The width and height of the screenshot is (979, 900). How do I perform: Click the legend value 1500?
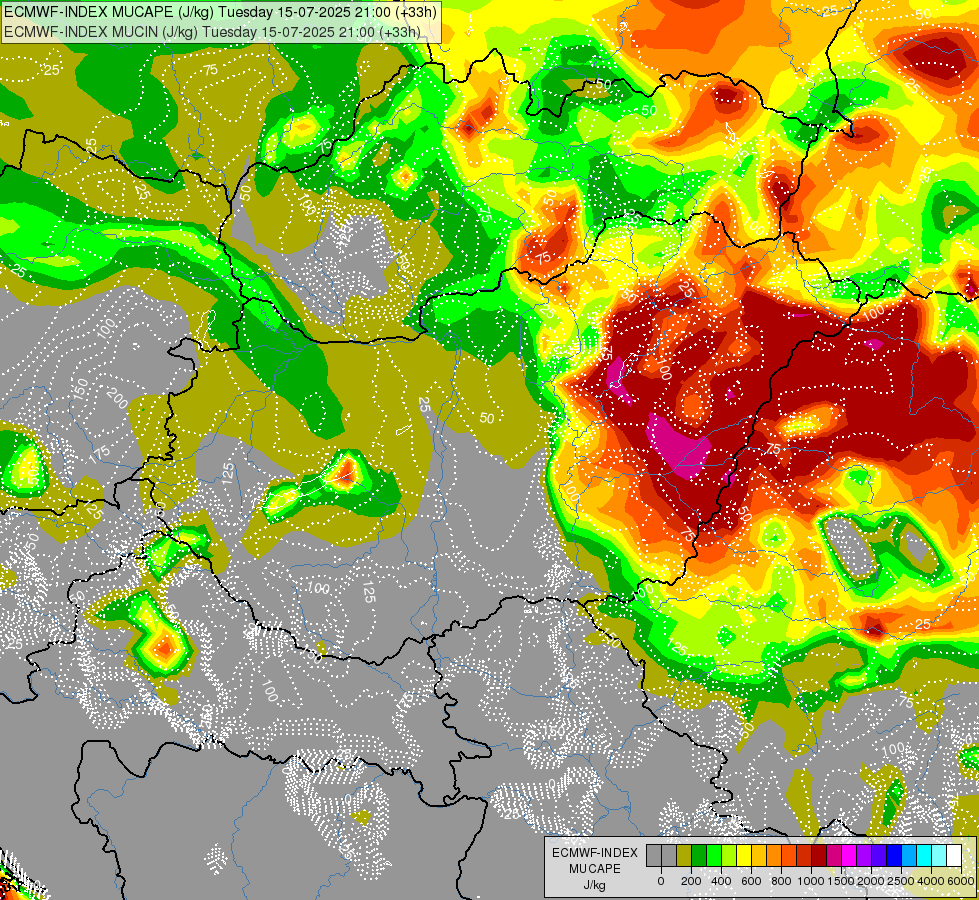pos(840,881)
